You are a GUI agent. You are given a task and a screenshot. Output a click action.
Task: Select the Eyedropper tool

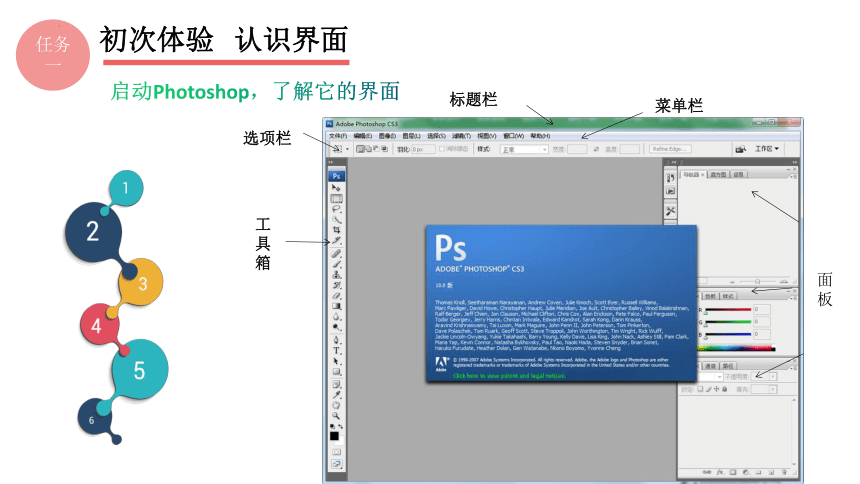click(x=336, y=395)
